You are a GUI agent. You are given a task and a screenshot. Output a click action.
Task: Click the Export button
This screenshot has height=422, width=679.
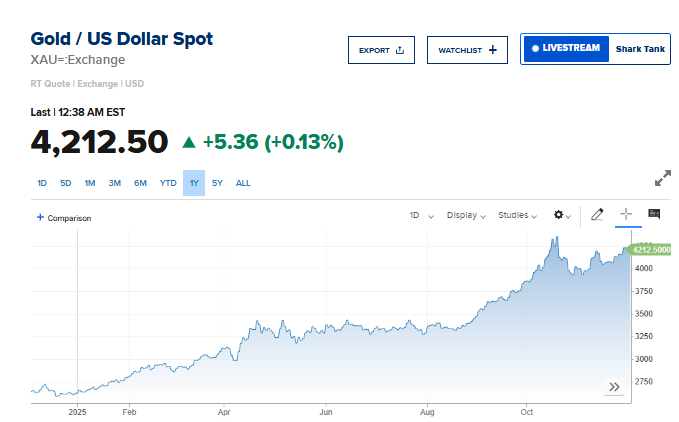pyautogui.click(x=380, y=50)
